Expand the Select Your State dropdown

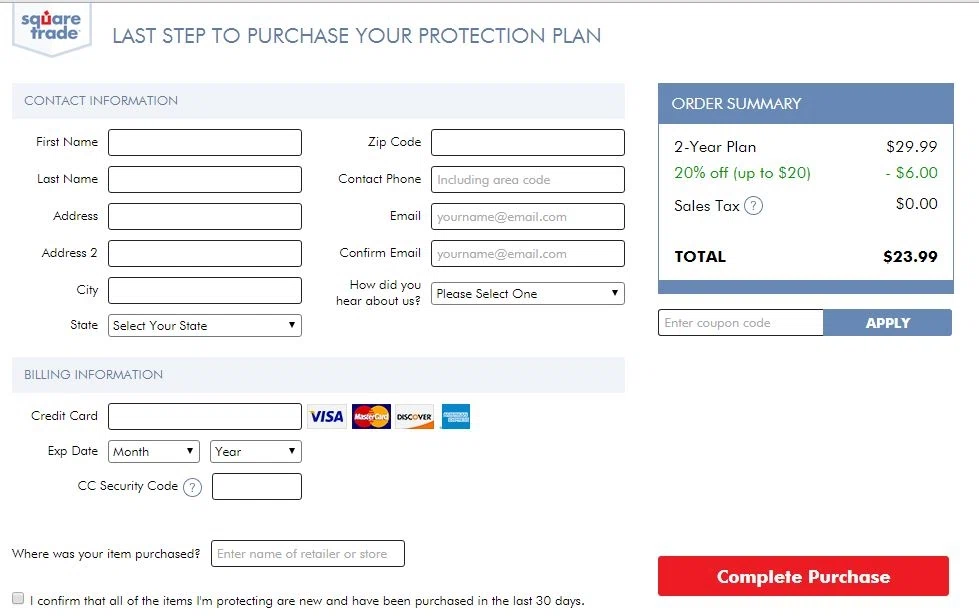(x=205, y=325)
